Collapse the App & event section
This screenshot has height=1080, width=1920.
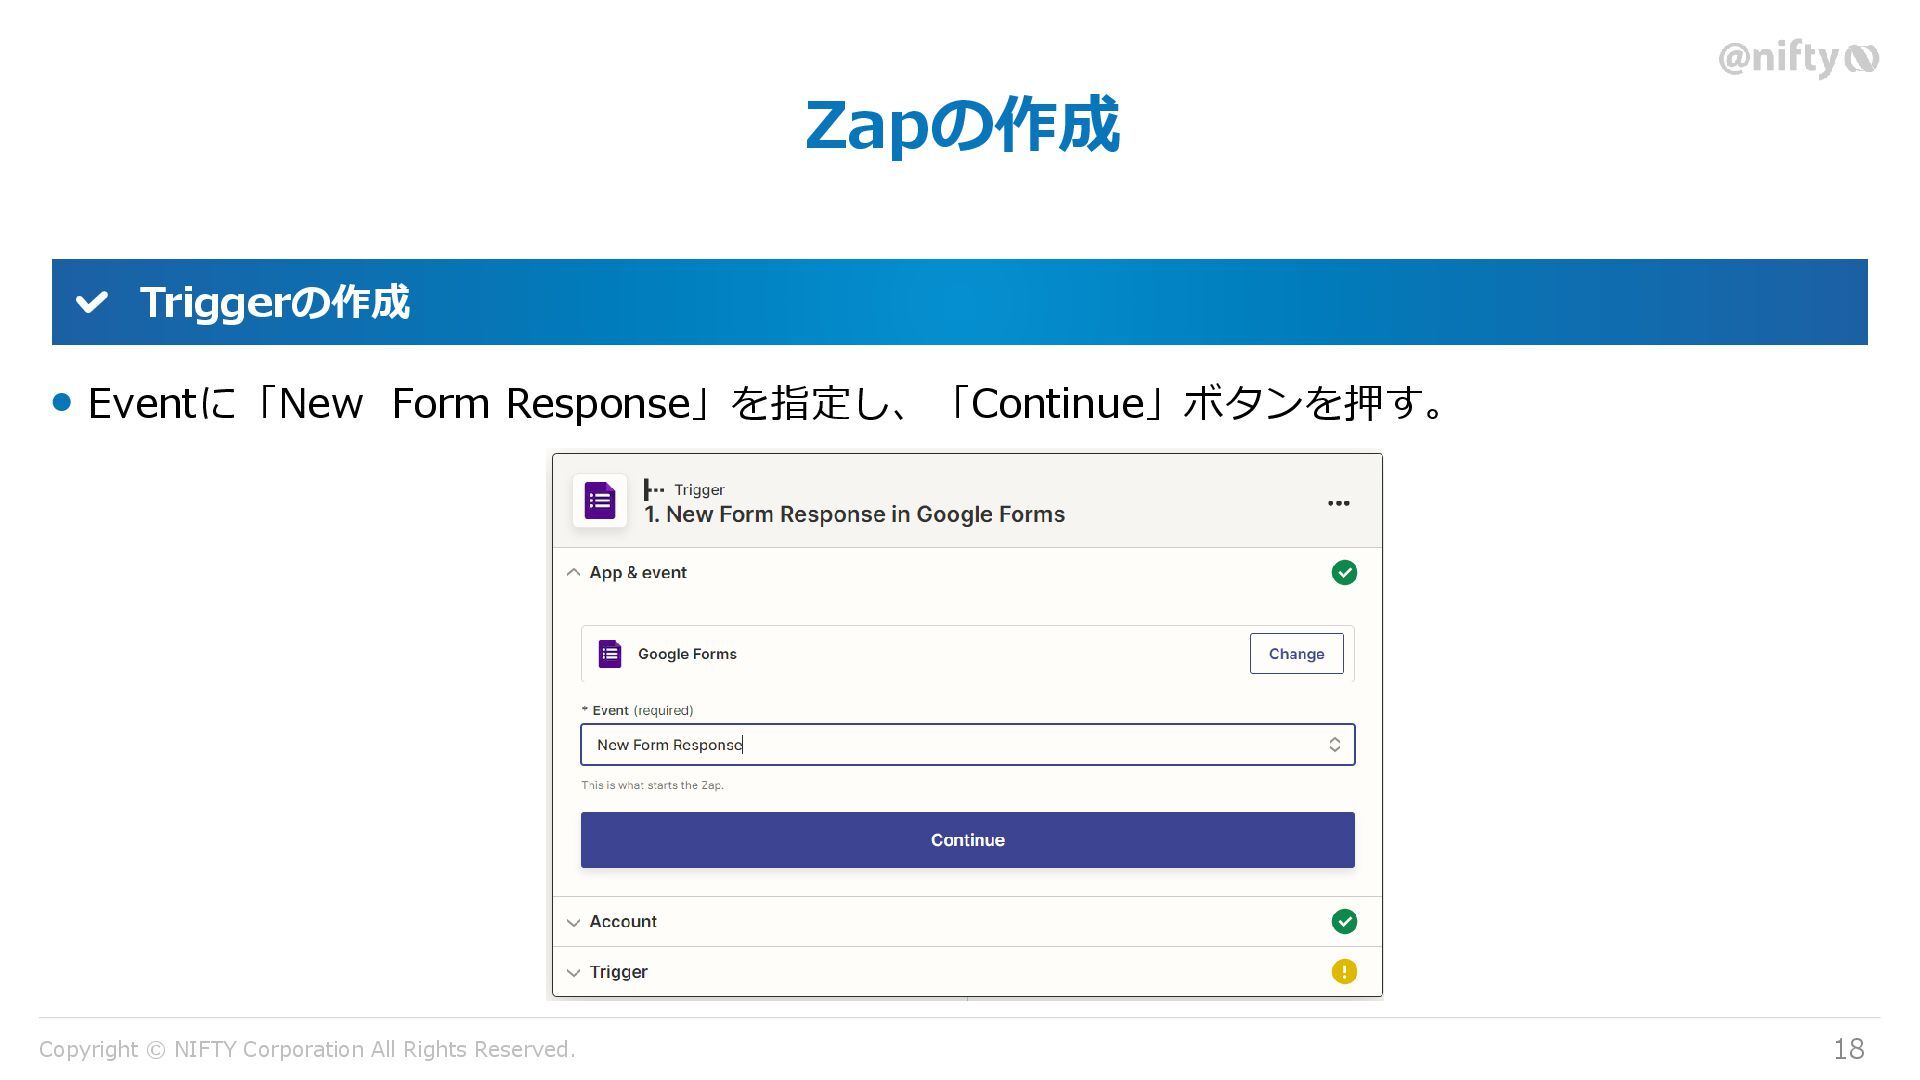click(x=573, y=573)
